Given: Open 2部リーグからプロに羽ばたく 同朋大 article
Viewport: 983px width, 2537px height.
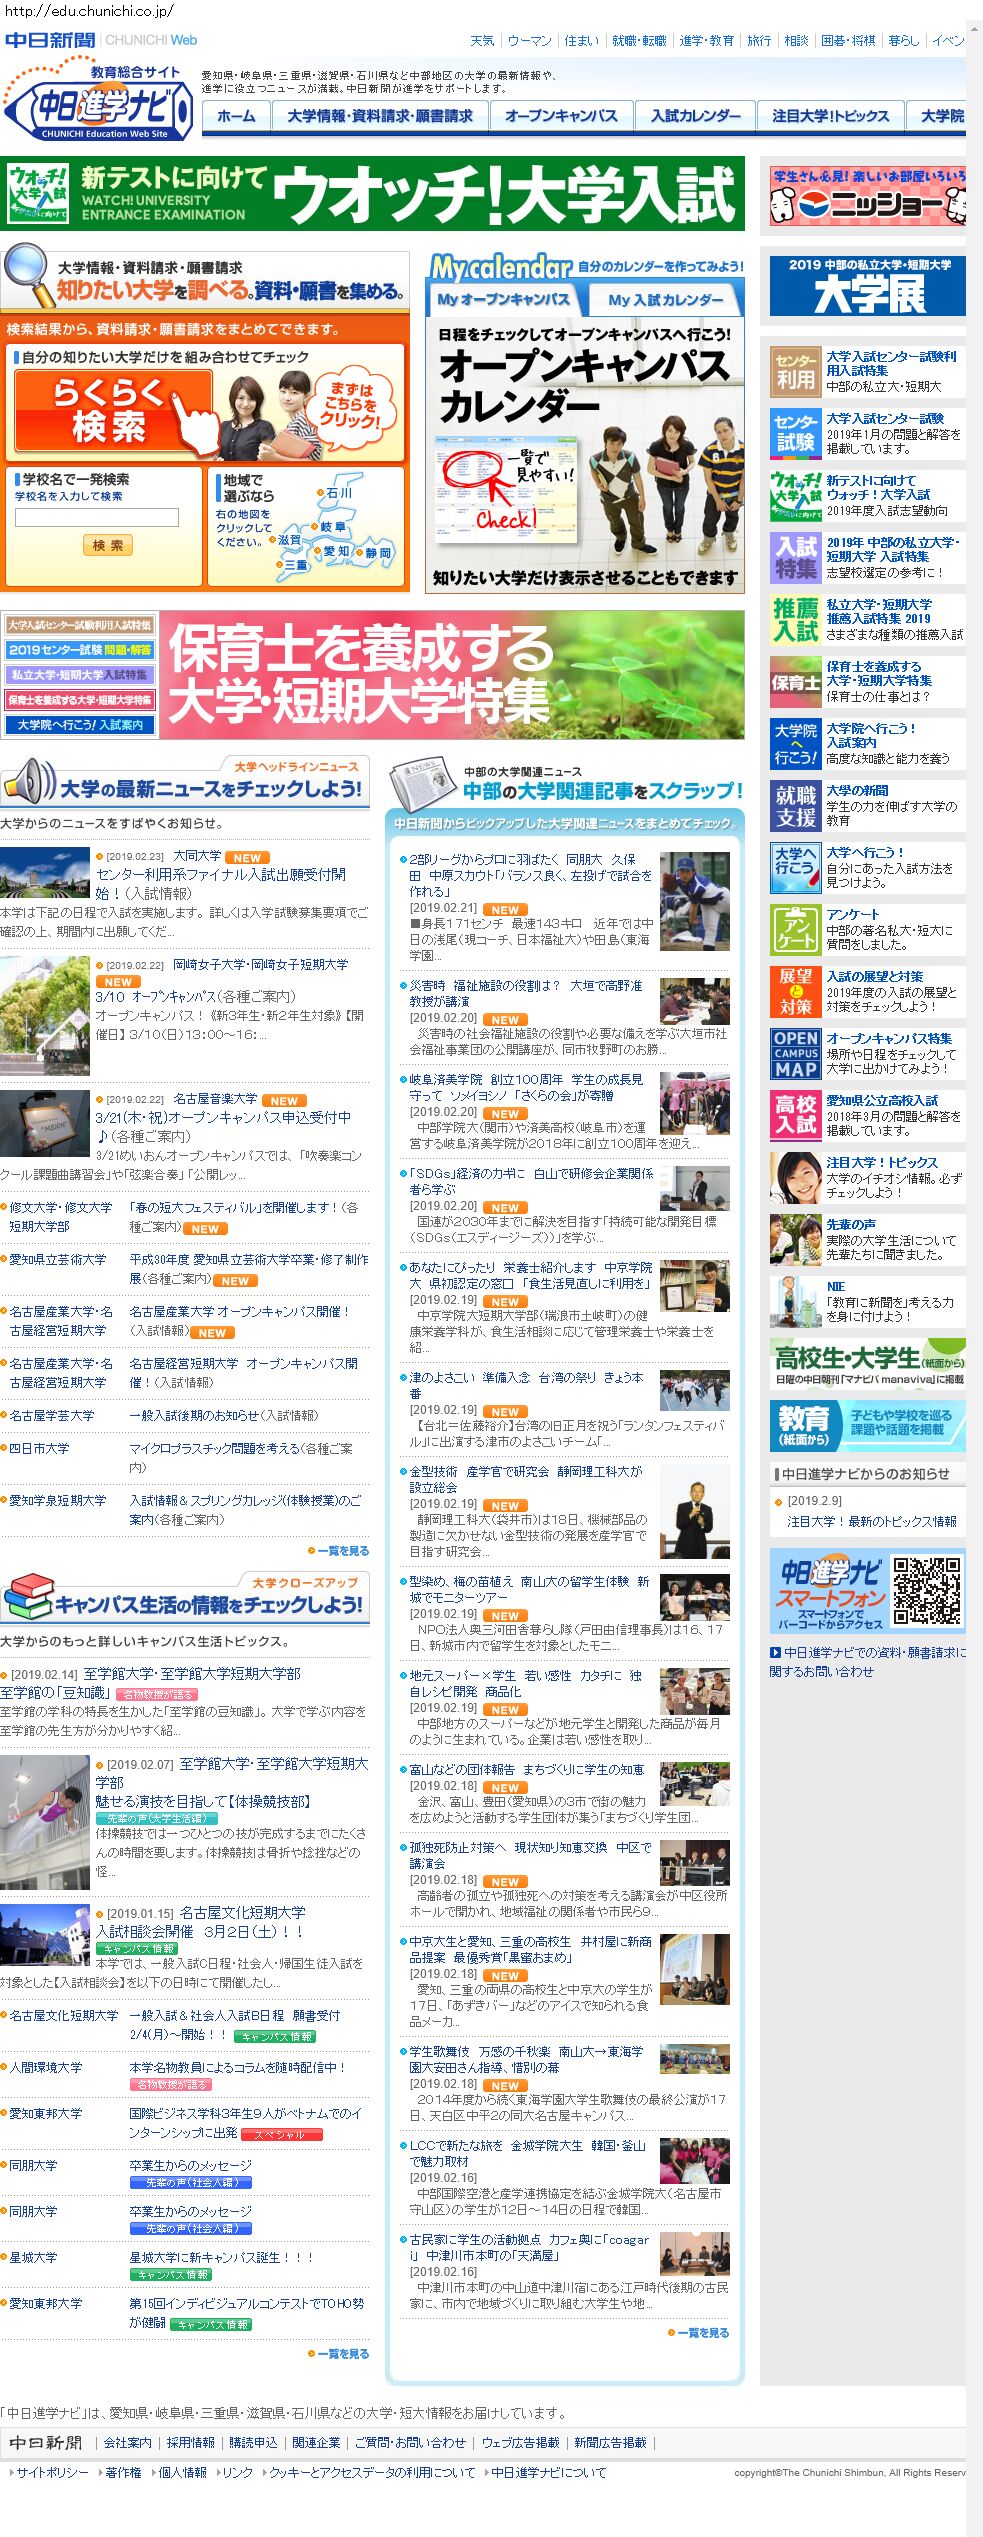Looking at the screenshot, I should click(530, 875).
